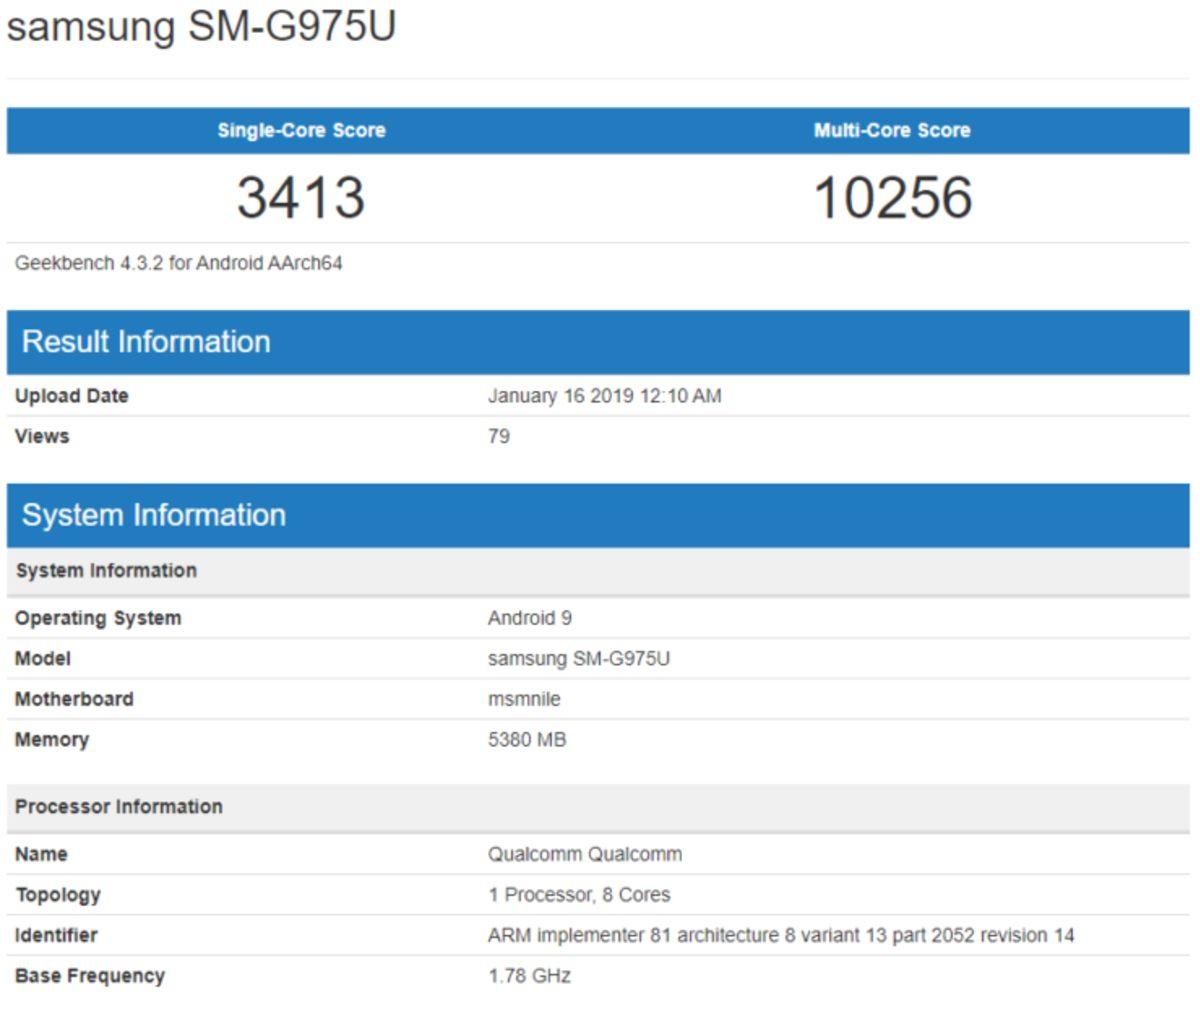The height and width of the screenshot is (1016, 1200).
Task: Click the Operating System value Android 9
Action: 525,618
